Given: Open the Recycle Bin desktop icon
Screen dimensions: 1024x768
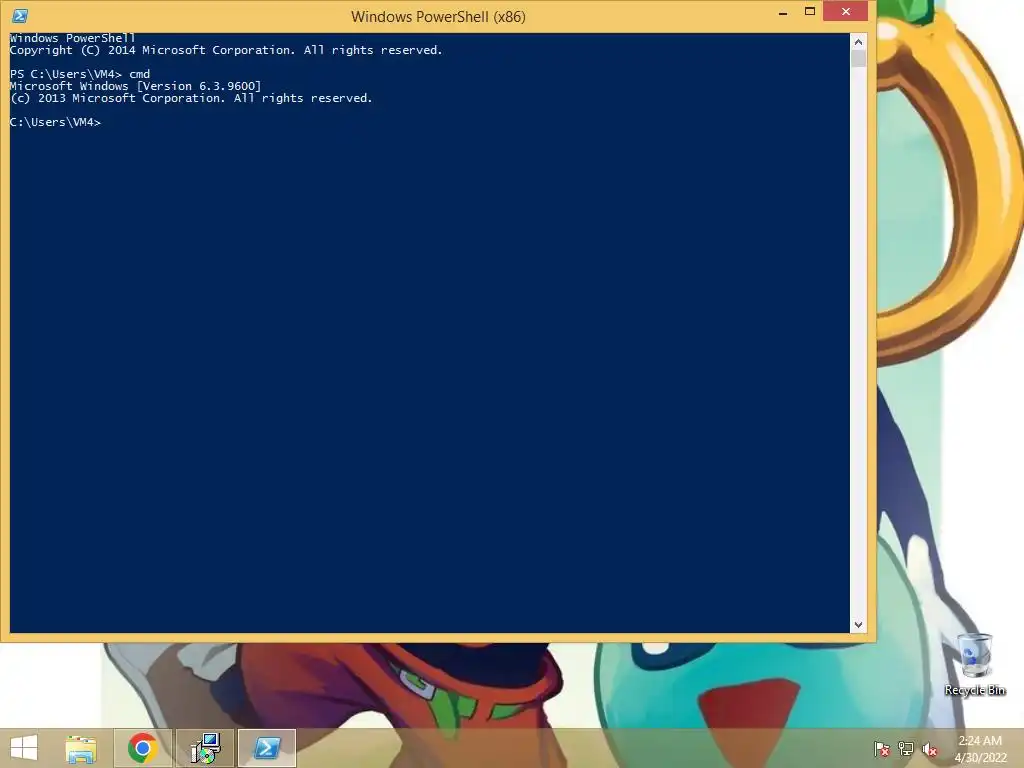Looking at the screenshot, I should pyautogui.click(x=975, y=665).
